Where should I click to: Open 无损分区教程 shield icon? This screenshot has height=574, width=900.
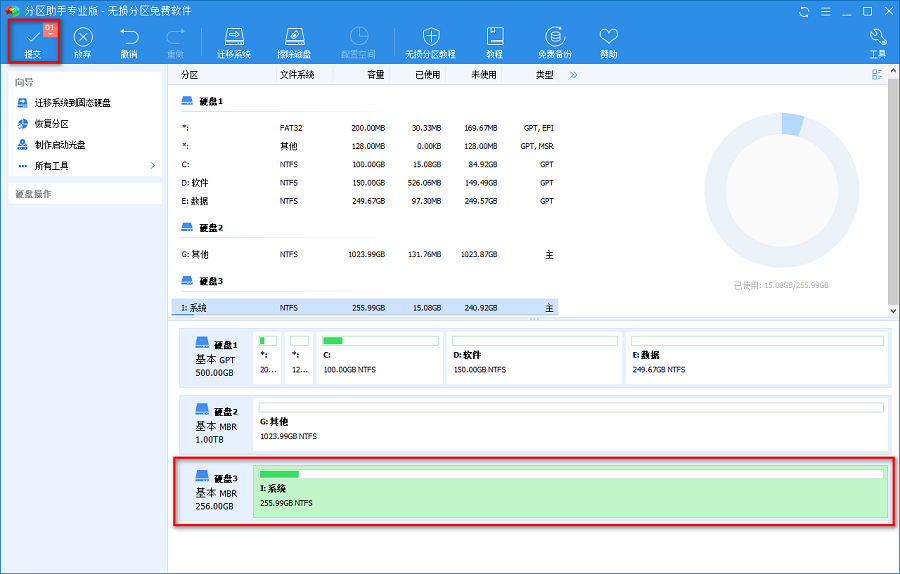(430, 37)
